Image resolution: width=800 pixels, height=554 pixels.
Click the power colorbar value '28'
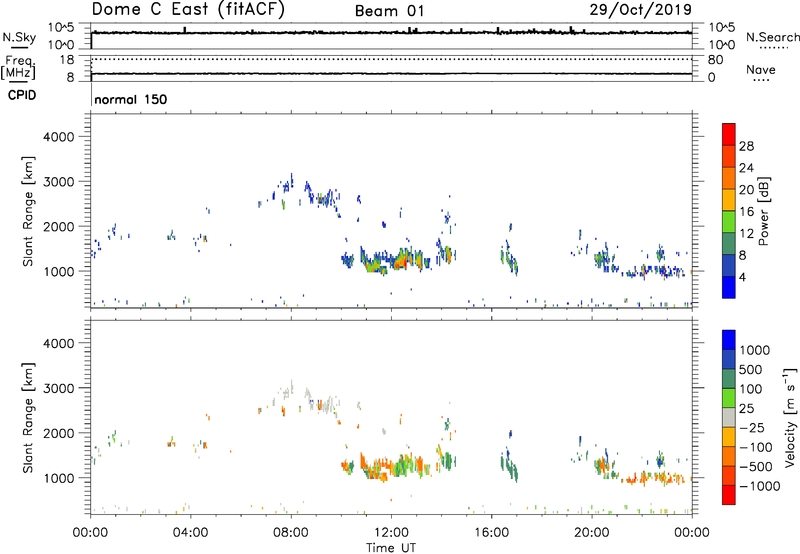746,146
